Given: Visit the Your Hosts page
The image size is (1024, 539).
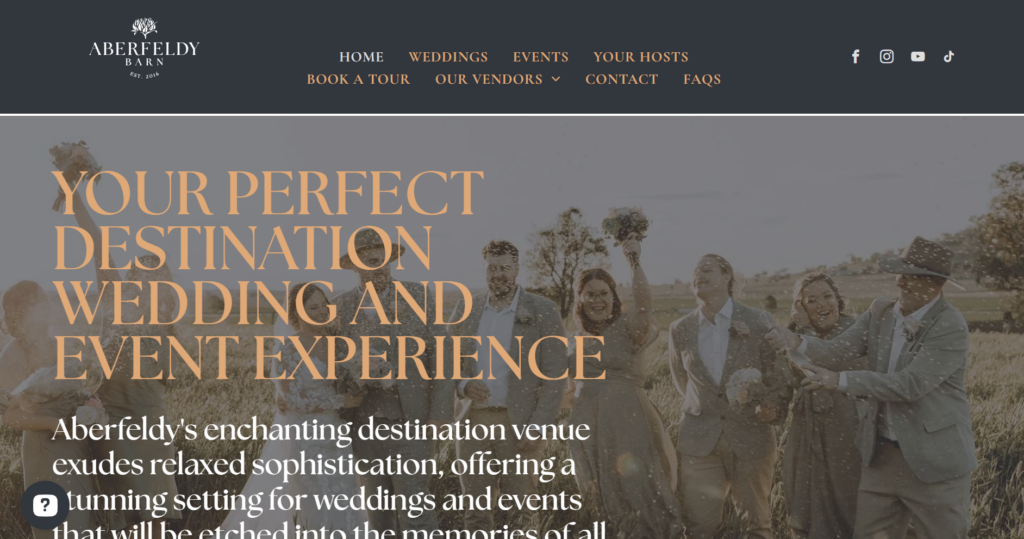Looking at the screenshot, I should pos(641,57).
